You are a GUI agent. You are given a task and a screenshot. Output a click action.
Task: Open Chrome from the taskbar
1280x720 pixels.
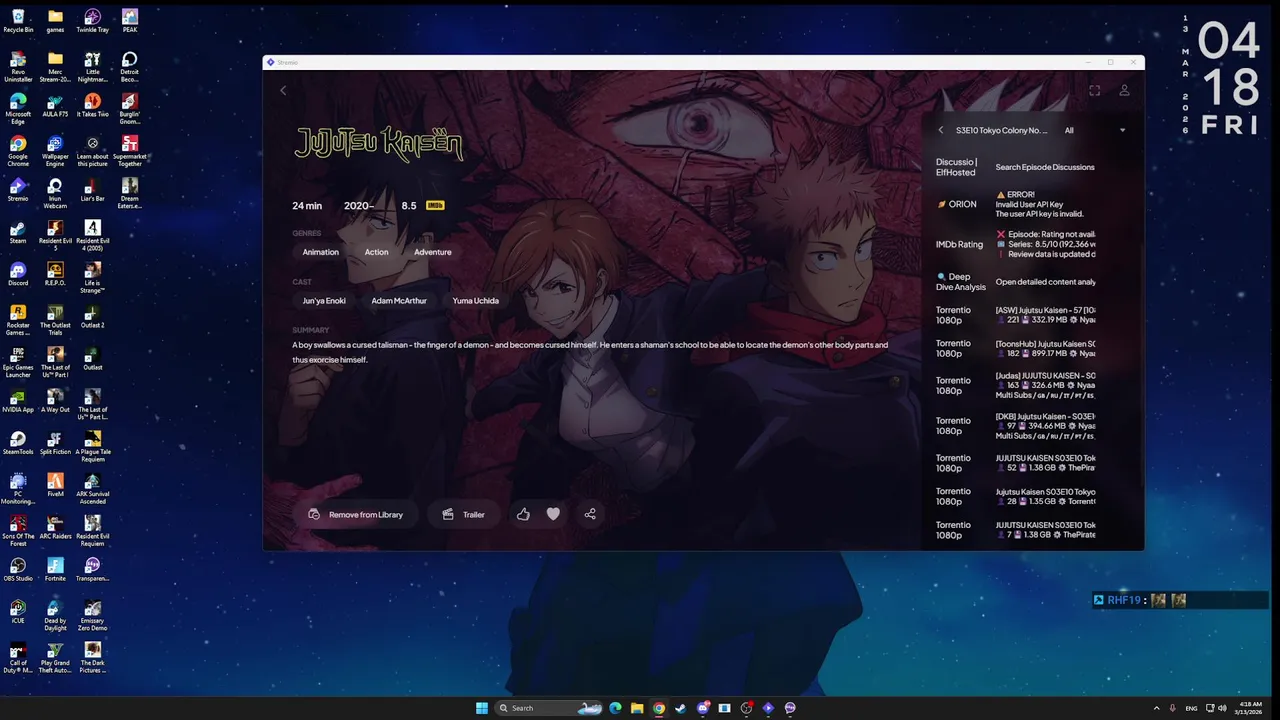pos(659,708)
